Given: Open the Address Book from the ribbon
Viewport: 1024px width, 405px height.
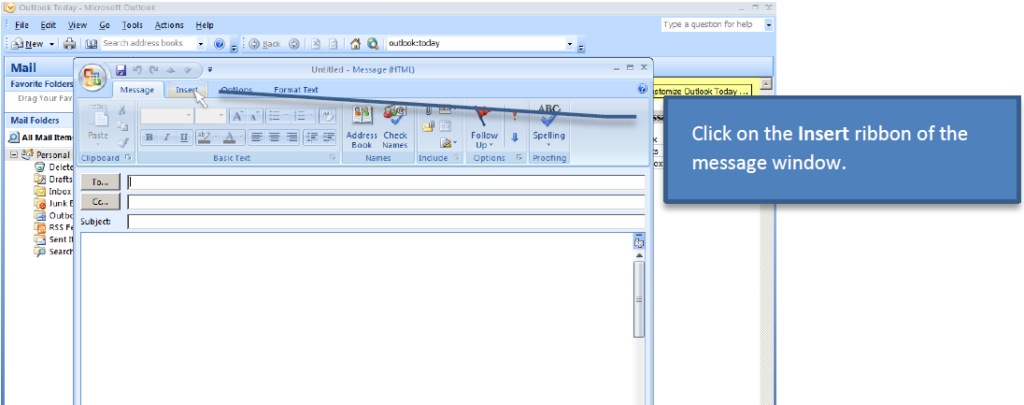Looking at the screenshot, I should pos(362,127).
